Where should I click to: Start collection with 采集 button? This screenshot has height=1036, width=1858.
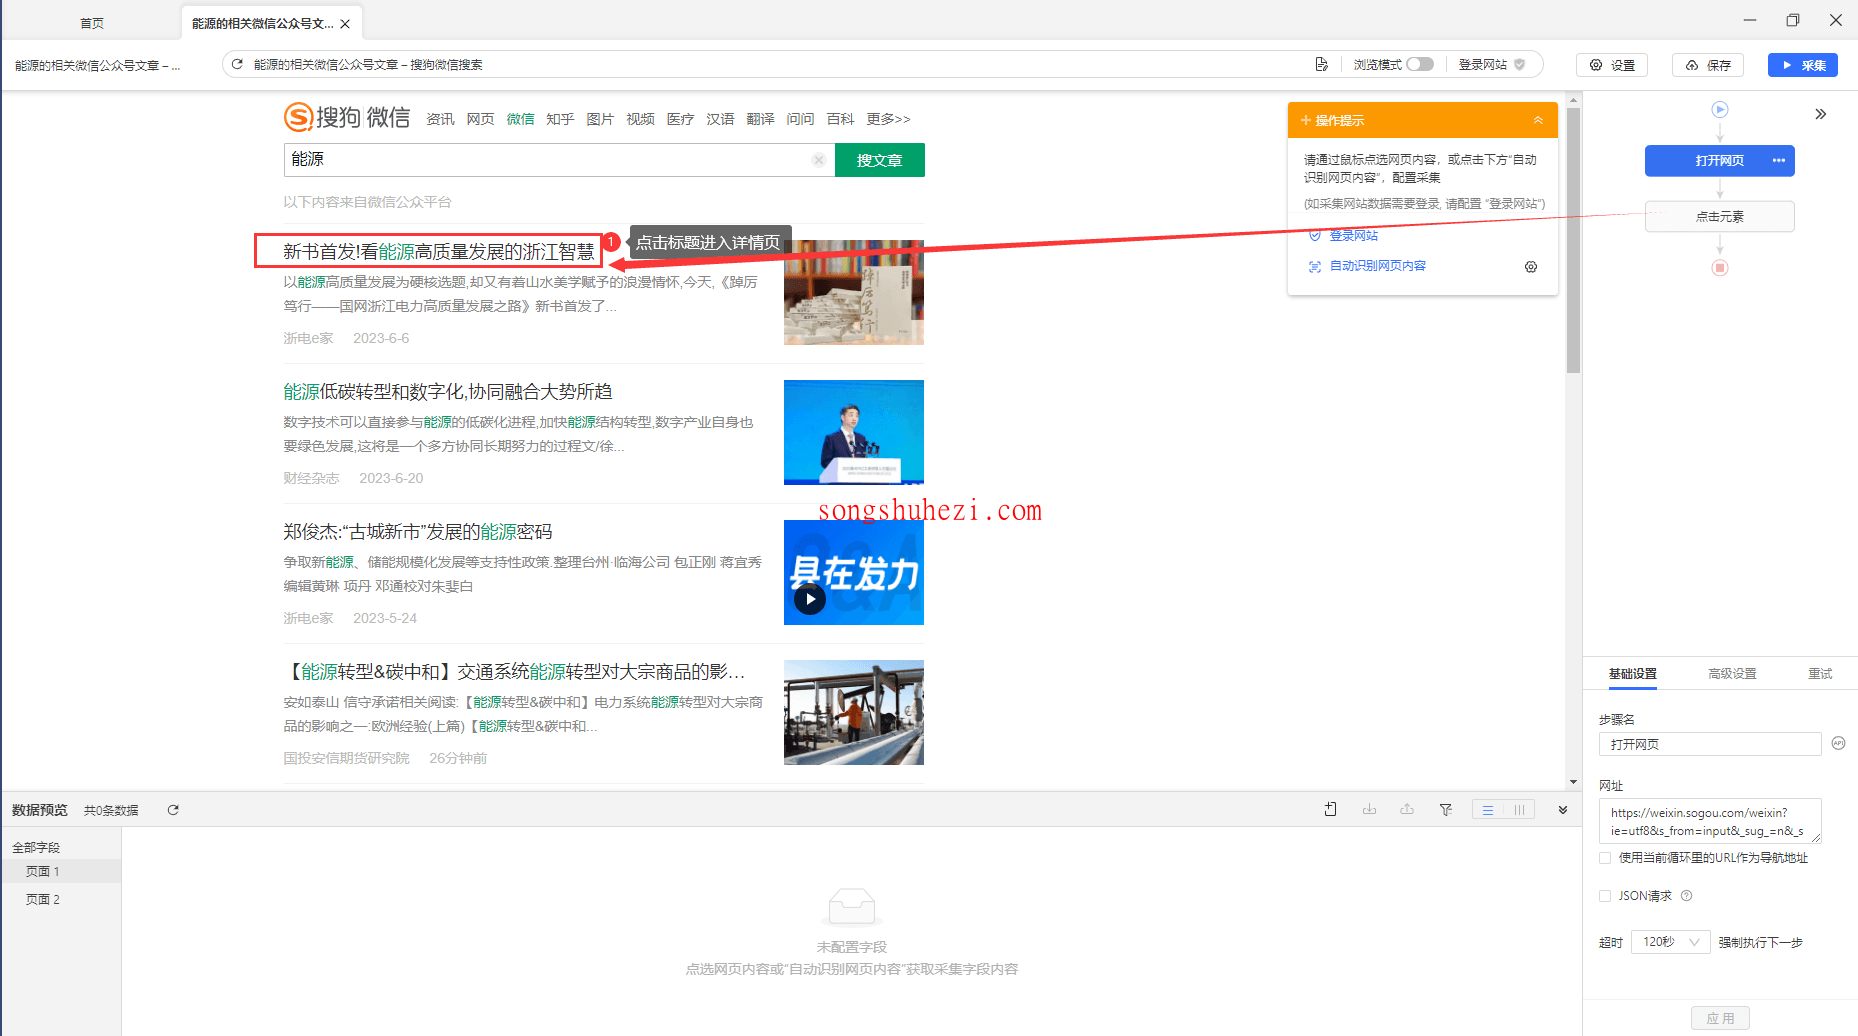(1803, 65)
